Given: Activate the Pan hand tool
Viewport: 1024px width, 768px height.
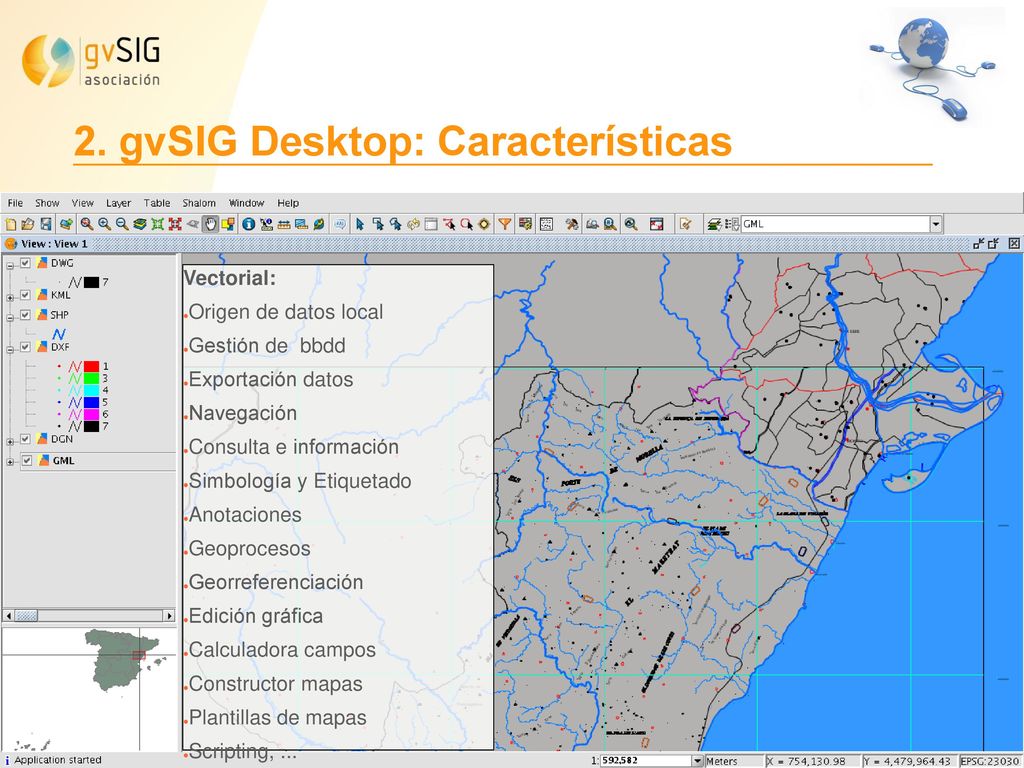Looking at the screenshot, I should (210, 224).
